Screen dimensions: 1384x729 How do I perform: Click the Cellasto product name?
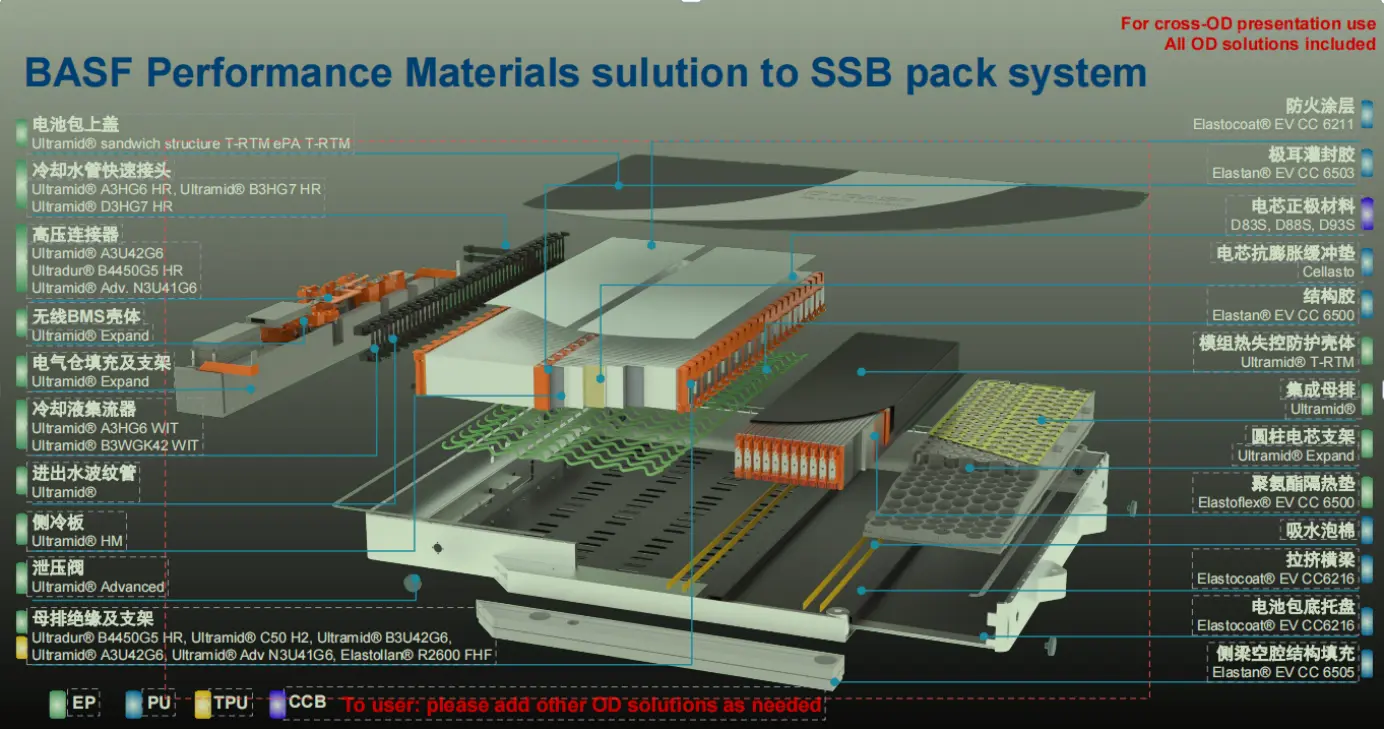1328,272
